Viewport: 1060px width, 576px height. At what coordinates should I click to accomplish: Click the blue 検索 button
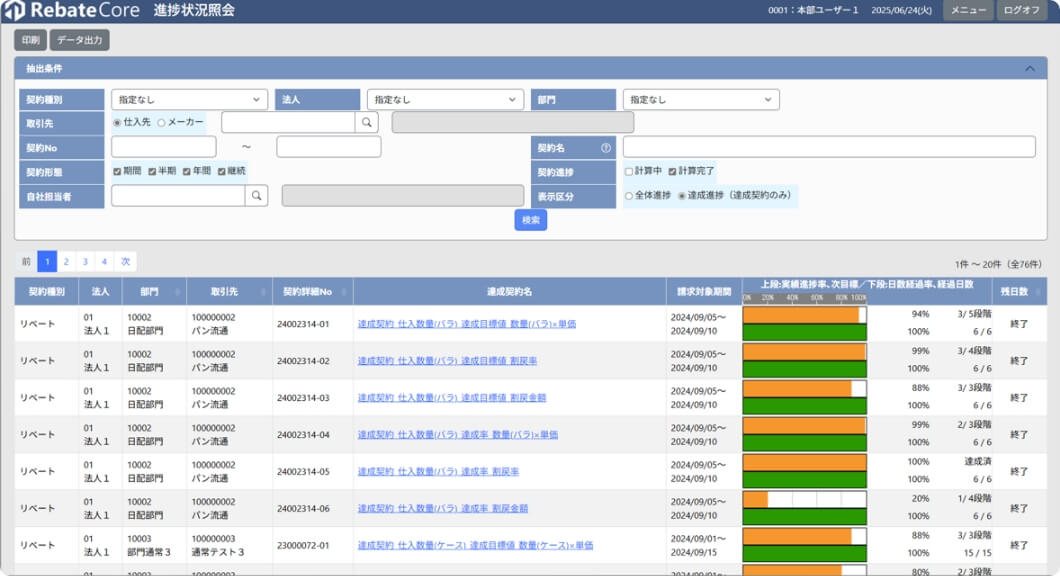(x=531, y=220)
